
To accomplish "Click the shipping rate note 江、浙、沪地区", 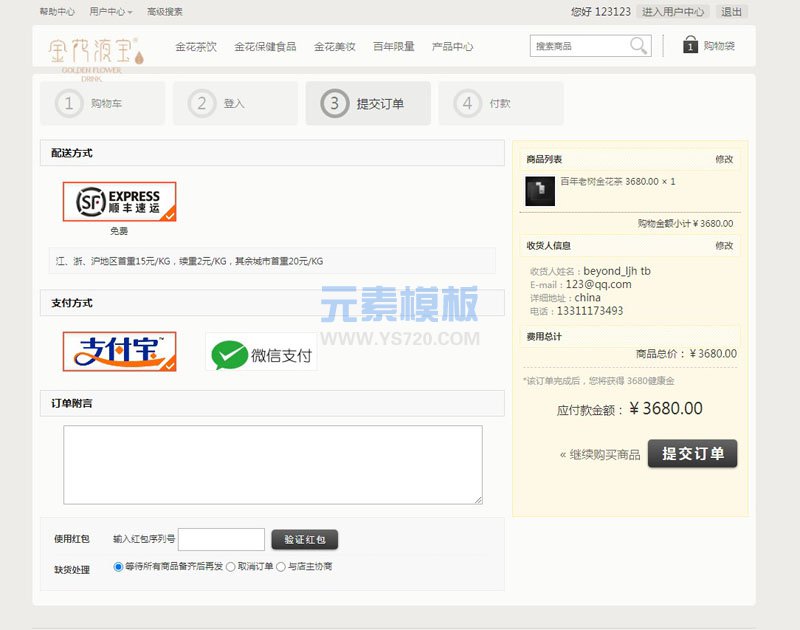I will pyautogui.click(x=189, y=261).
